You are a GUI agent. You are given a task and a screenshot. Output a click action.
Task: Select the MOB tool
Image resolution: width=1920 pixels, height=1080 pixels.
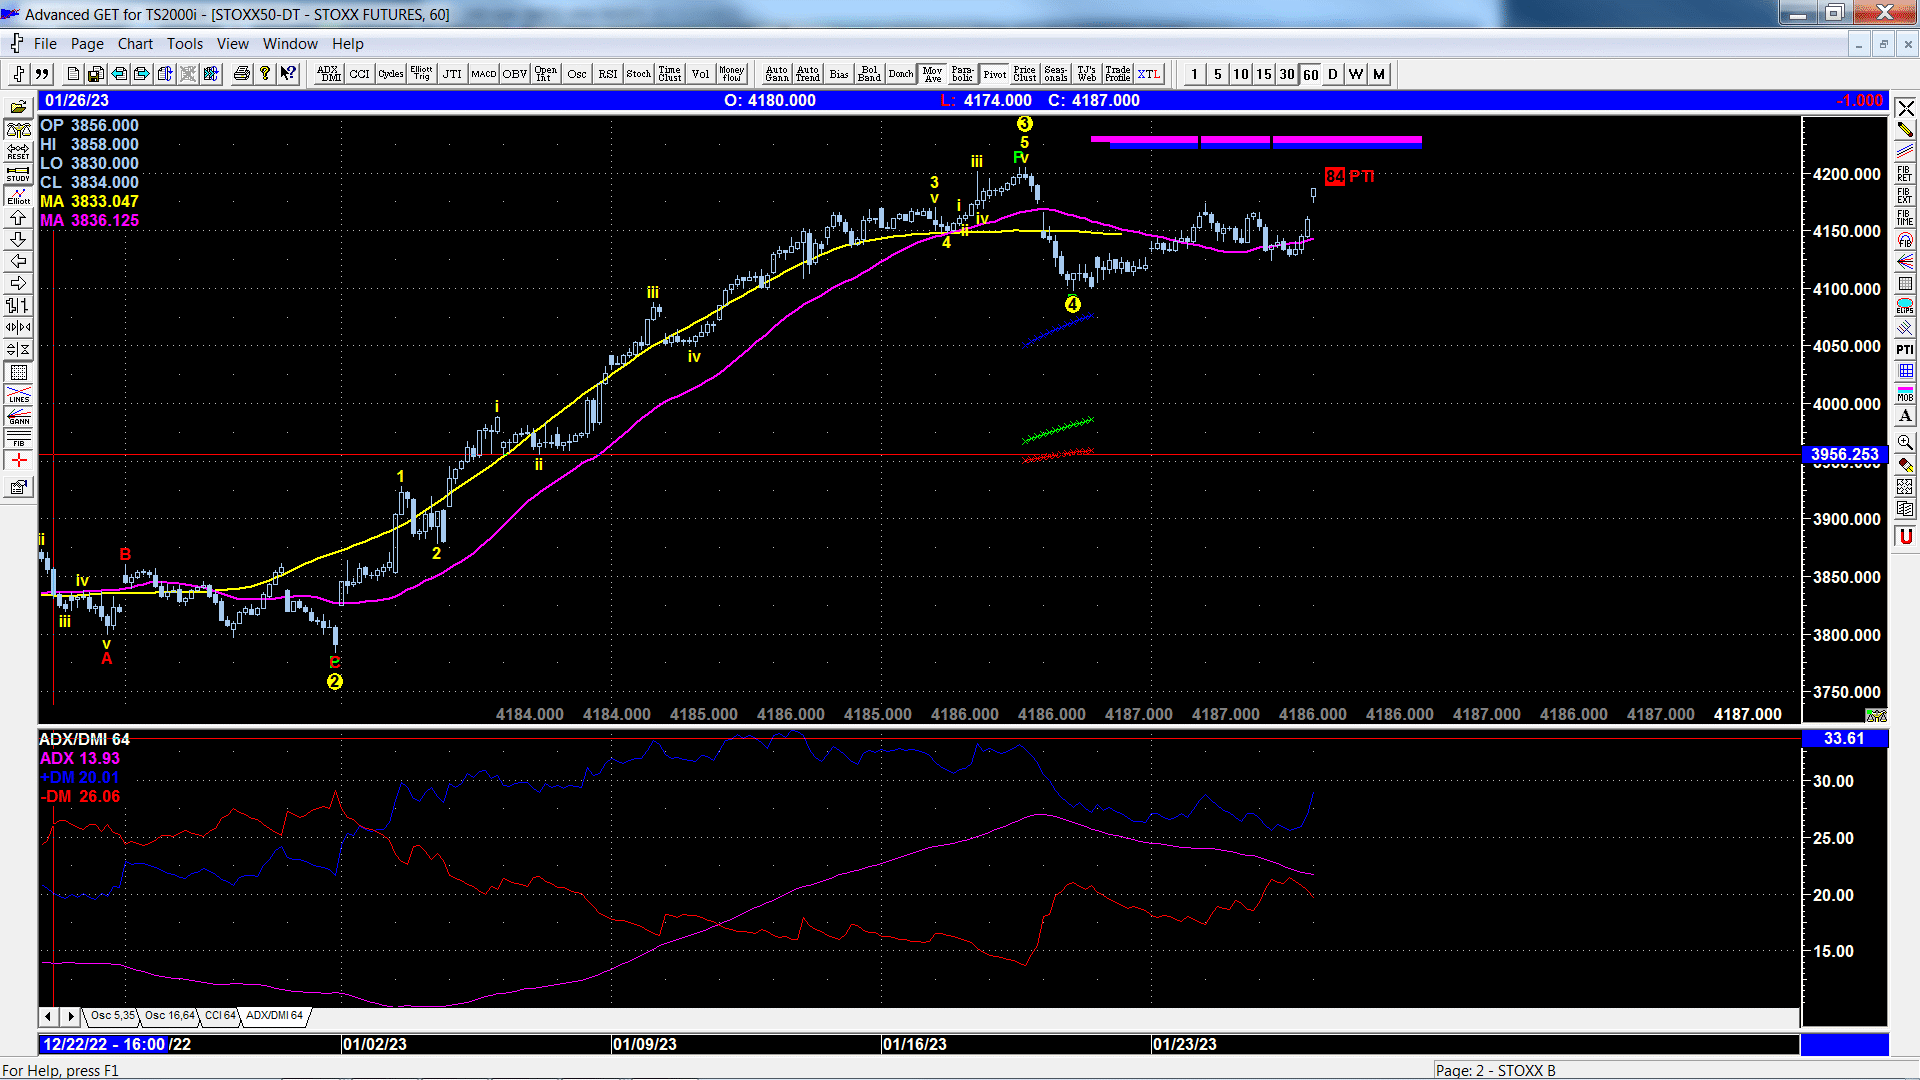coord(1905,393)
